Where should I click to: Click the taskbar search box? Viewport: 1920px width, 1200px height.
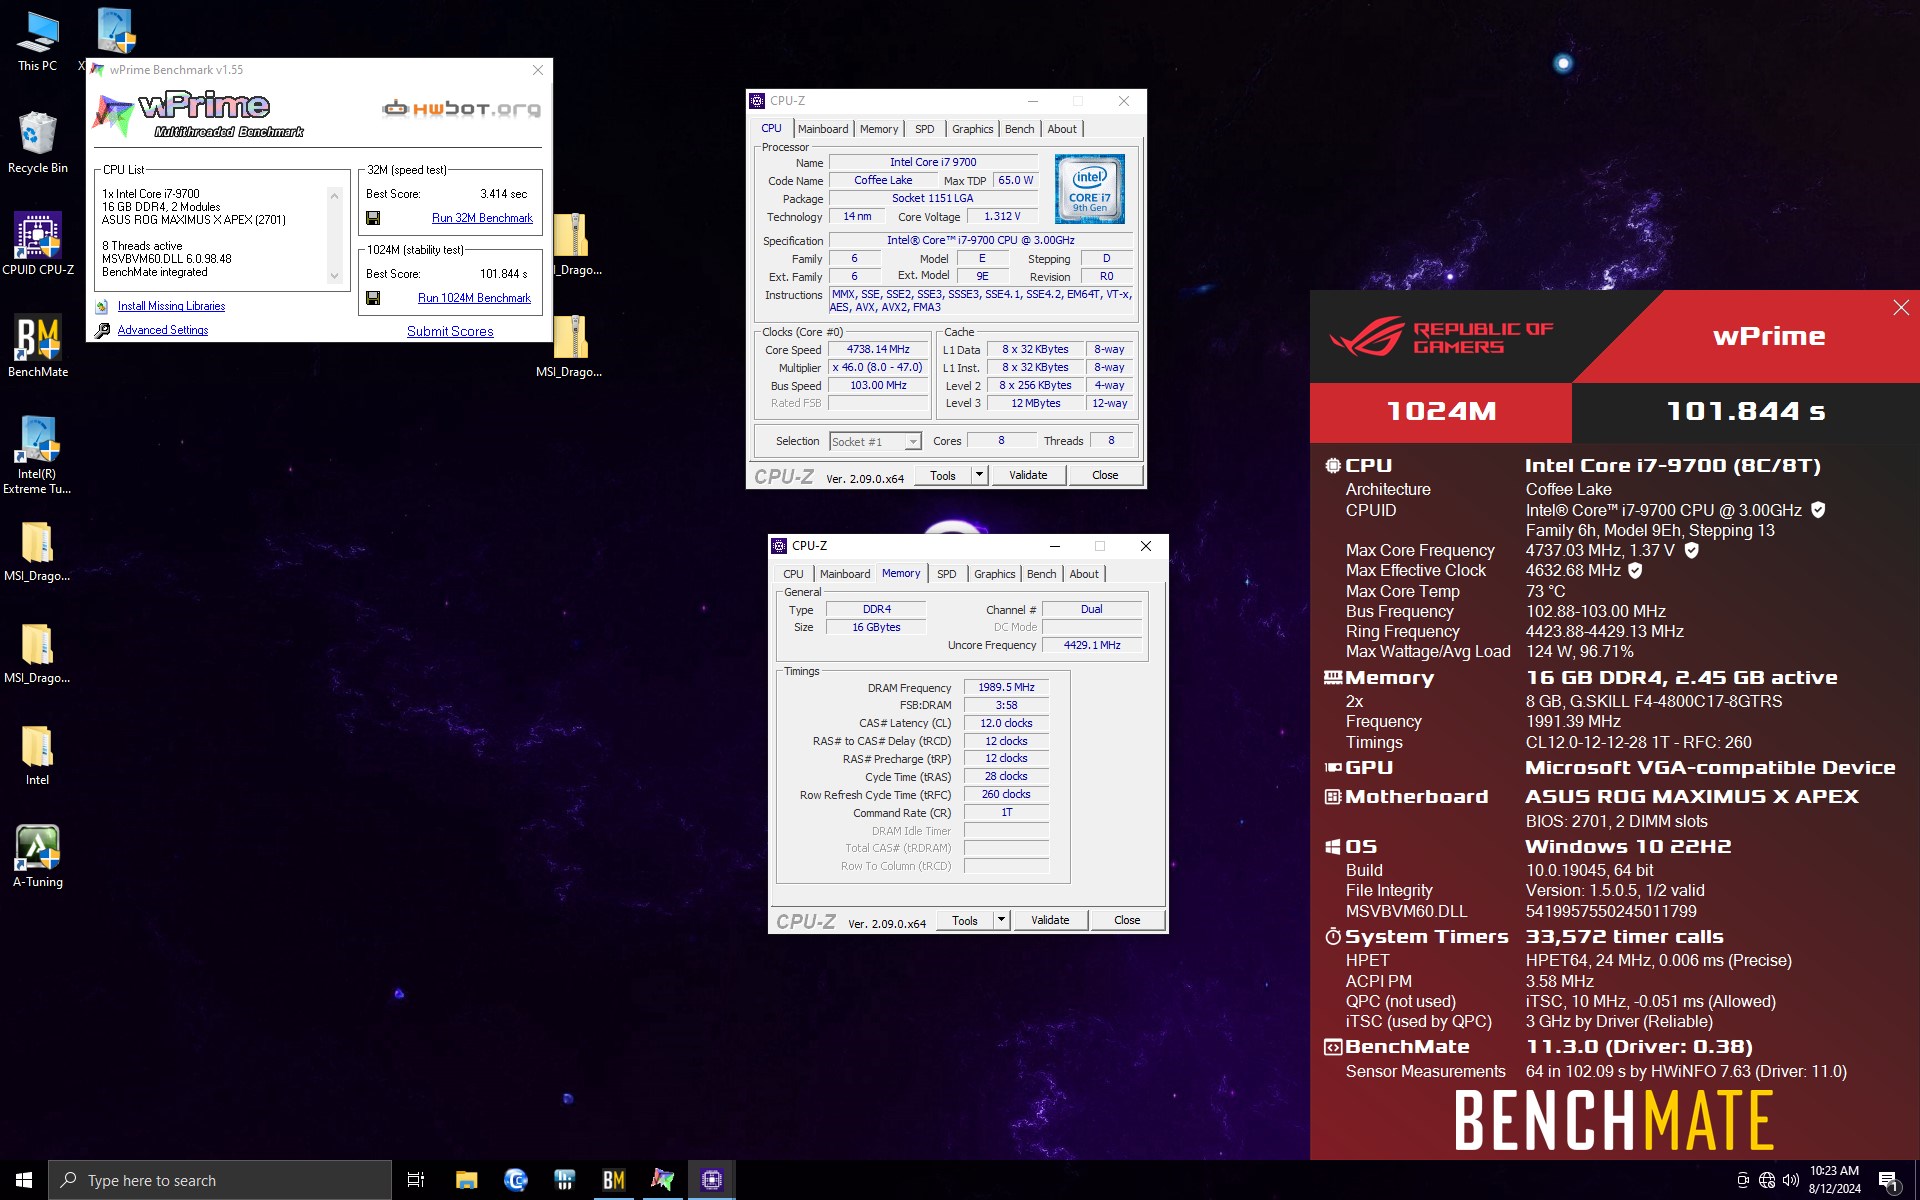click(220, 1180)
